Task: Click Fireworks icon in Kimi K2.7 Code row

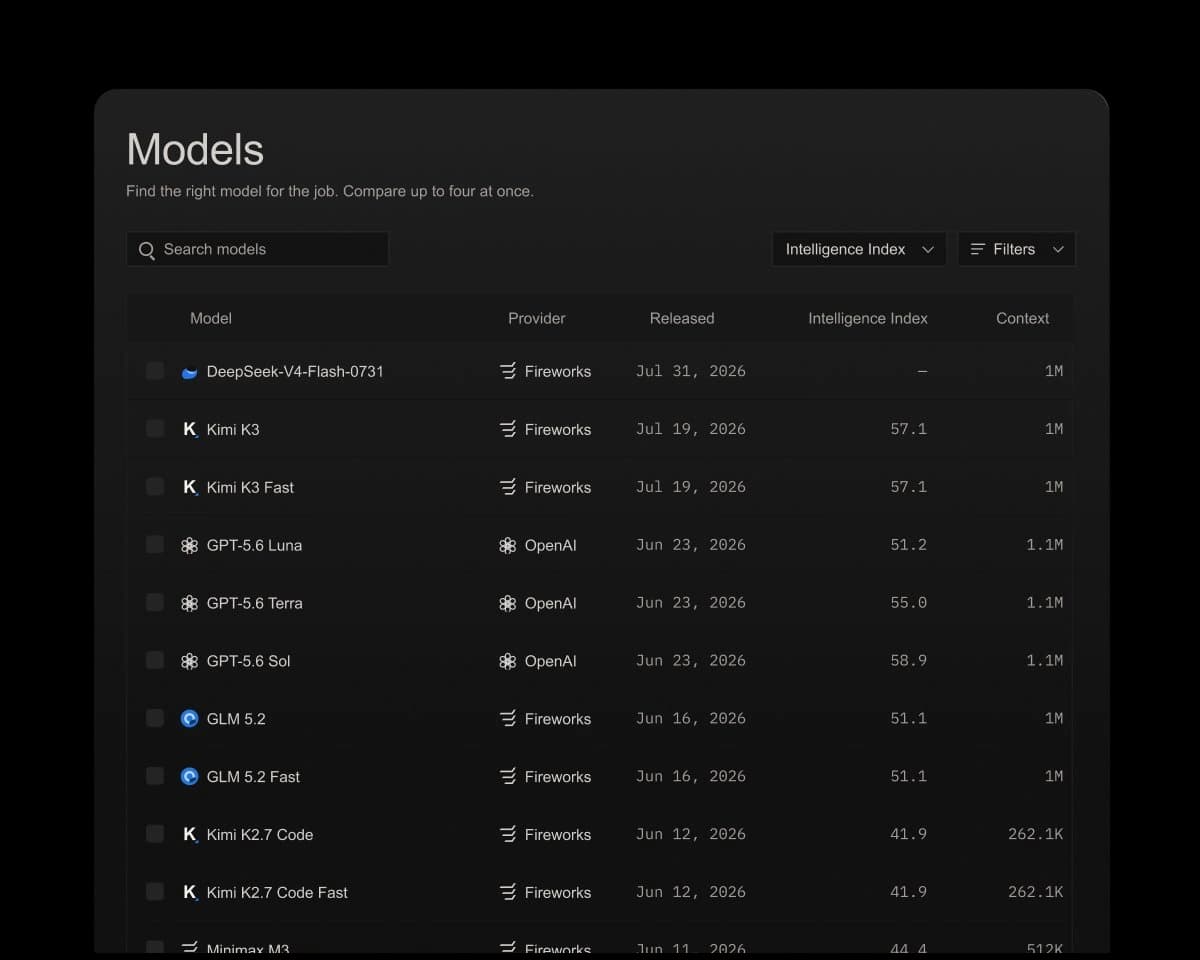Action: (508, 834)
